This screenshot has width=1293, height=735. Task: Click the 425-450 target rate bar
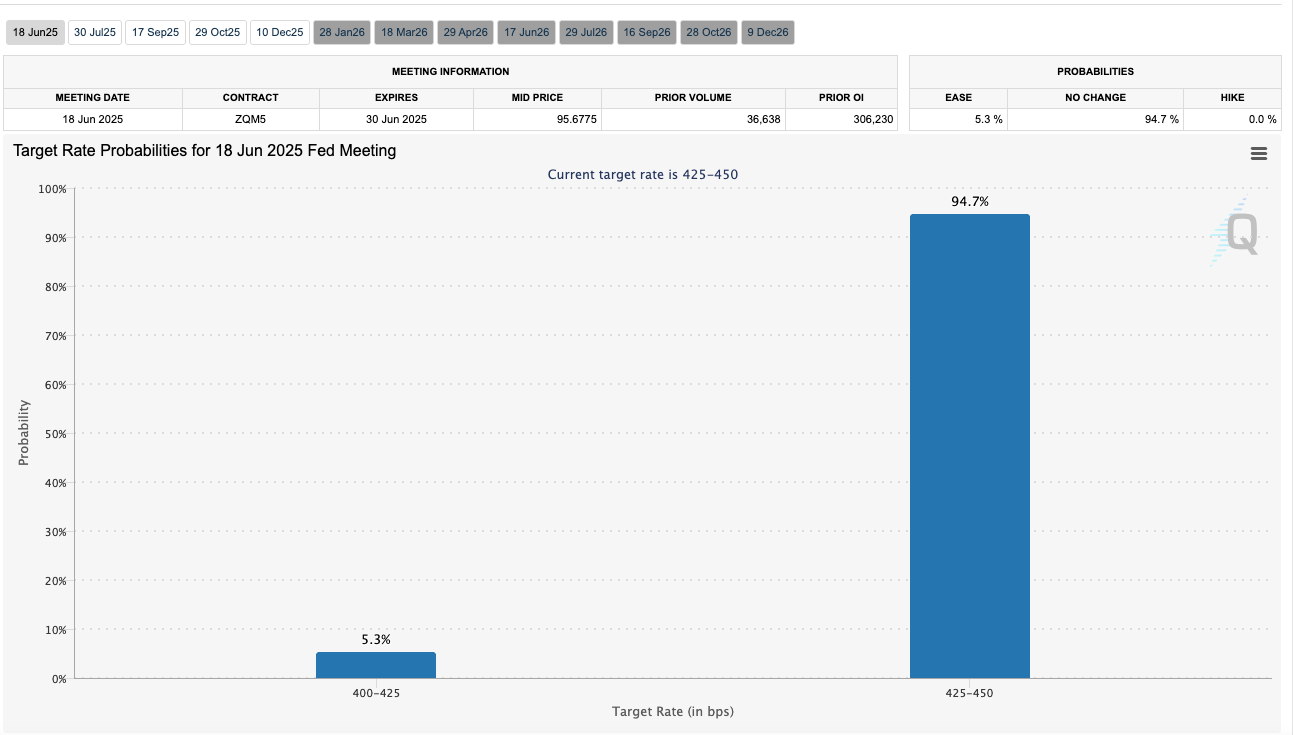tap(970, 446)
